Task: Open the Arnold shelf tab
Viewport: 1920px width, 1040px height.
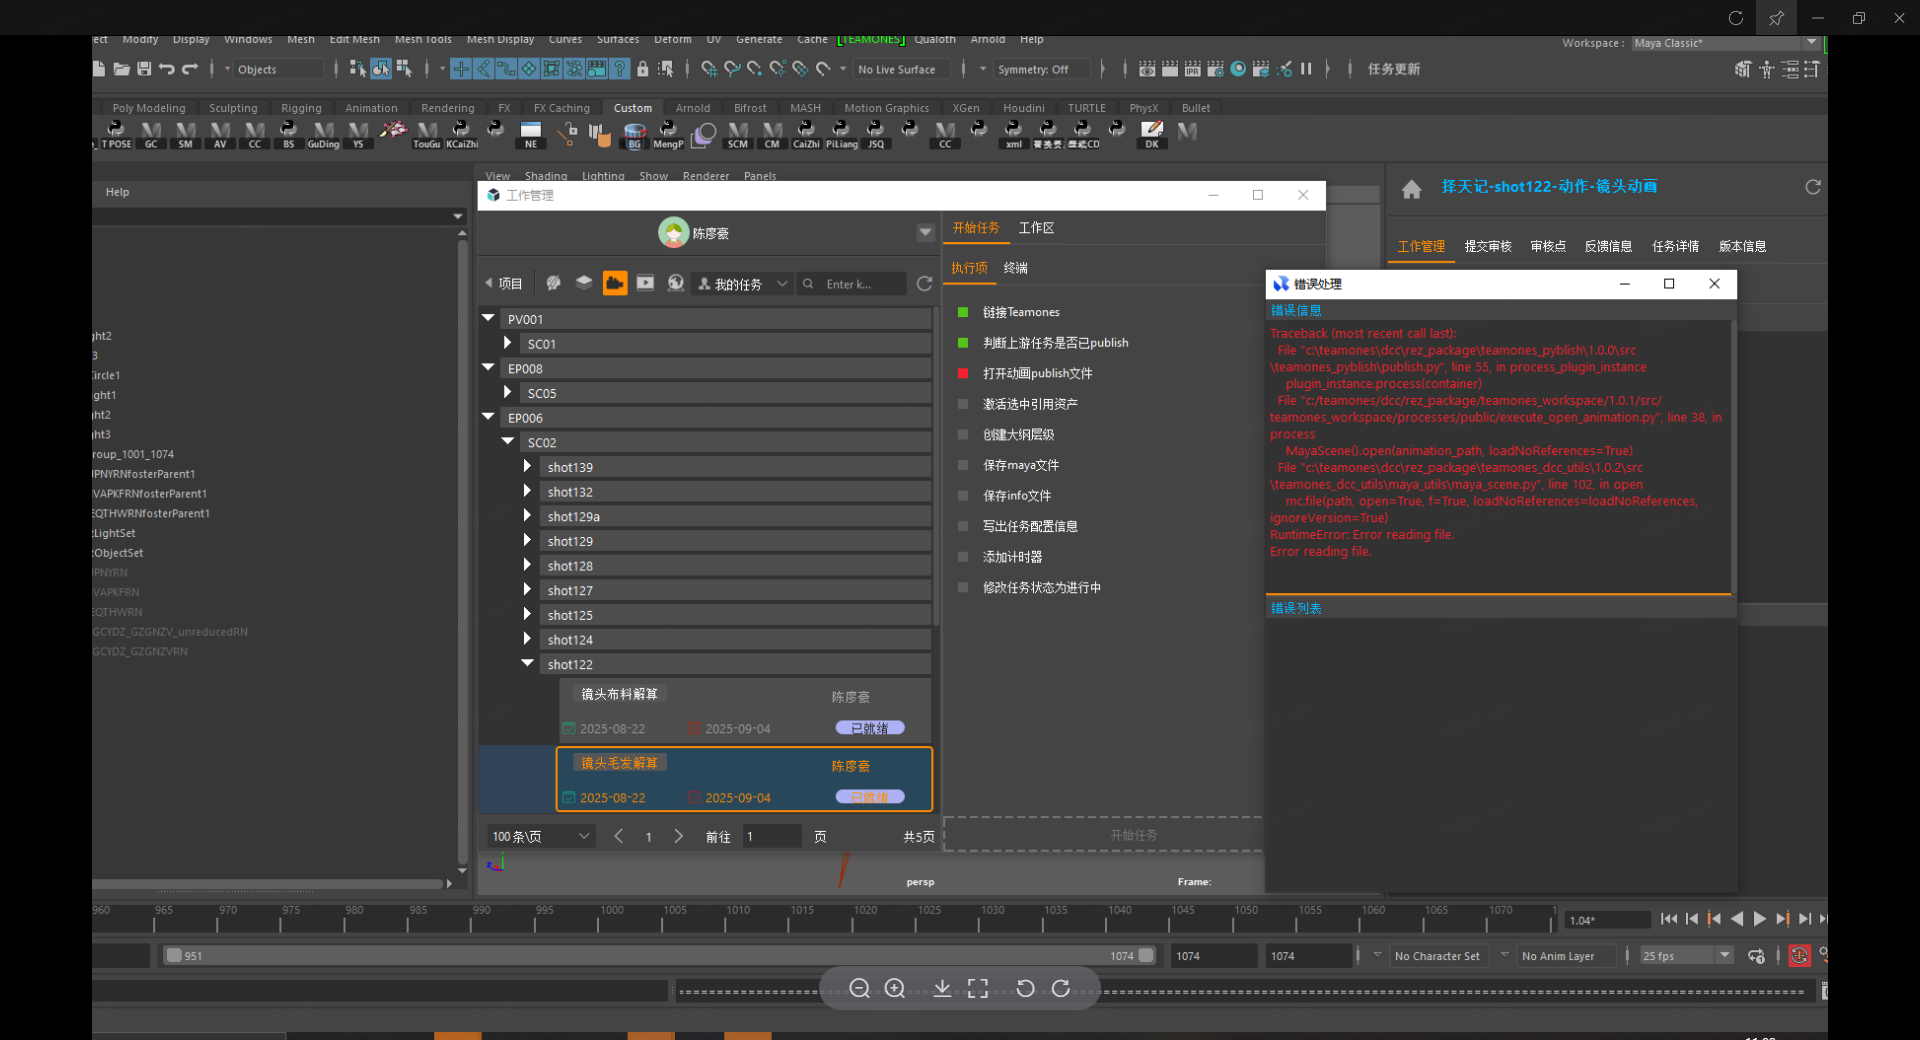Action: (x=692, y=108)
